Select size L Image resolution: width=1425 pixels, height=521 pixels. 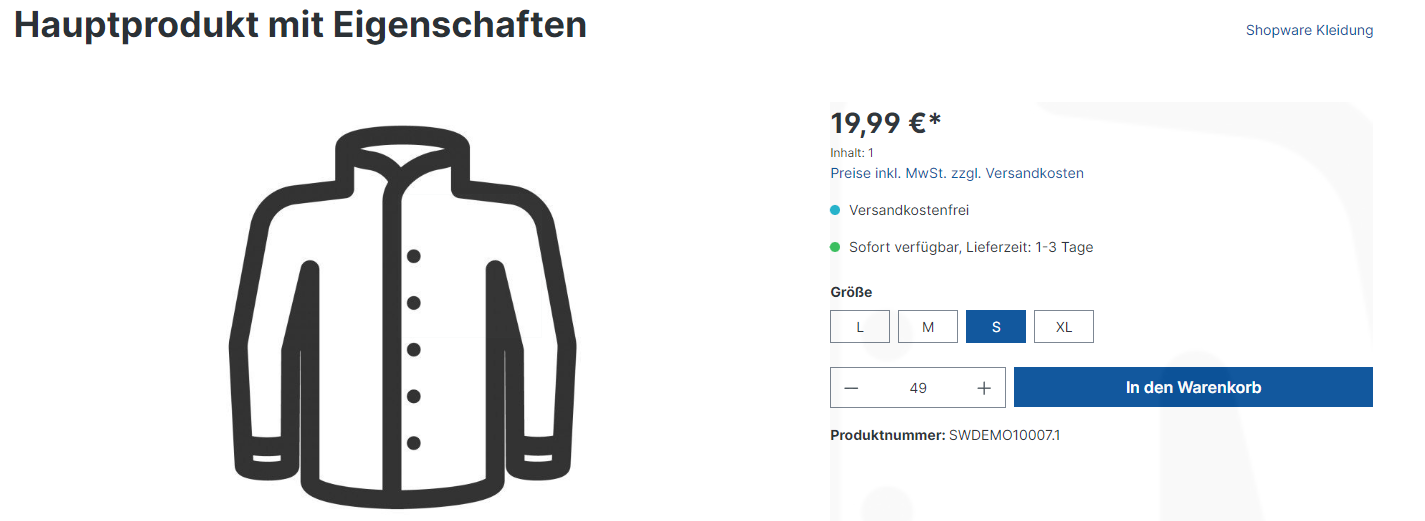860,327
